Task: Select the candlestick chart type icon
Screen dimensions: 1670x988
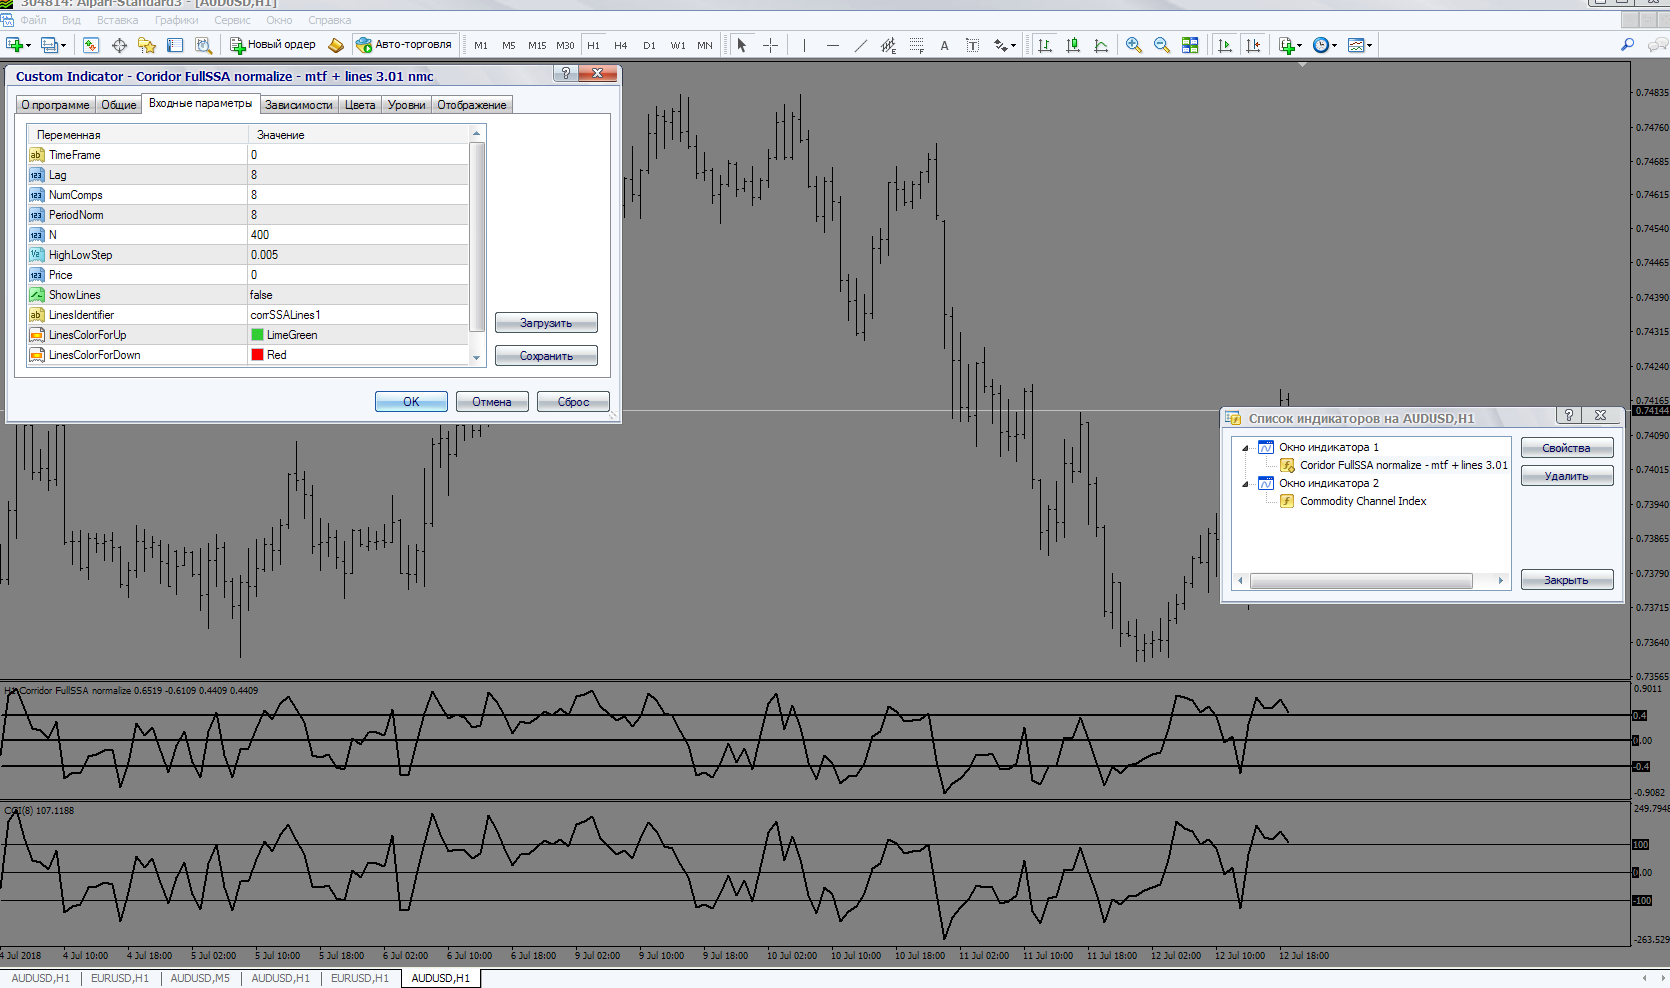Action: pos(1073,45)
